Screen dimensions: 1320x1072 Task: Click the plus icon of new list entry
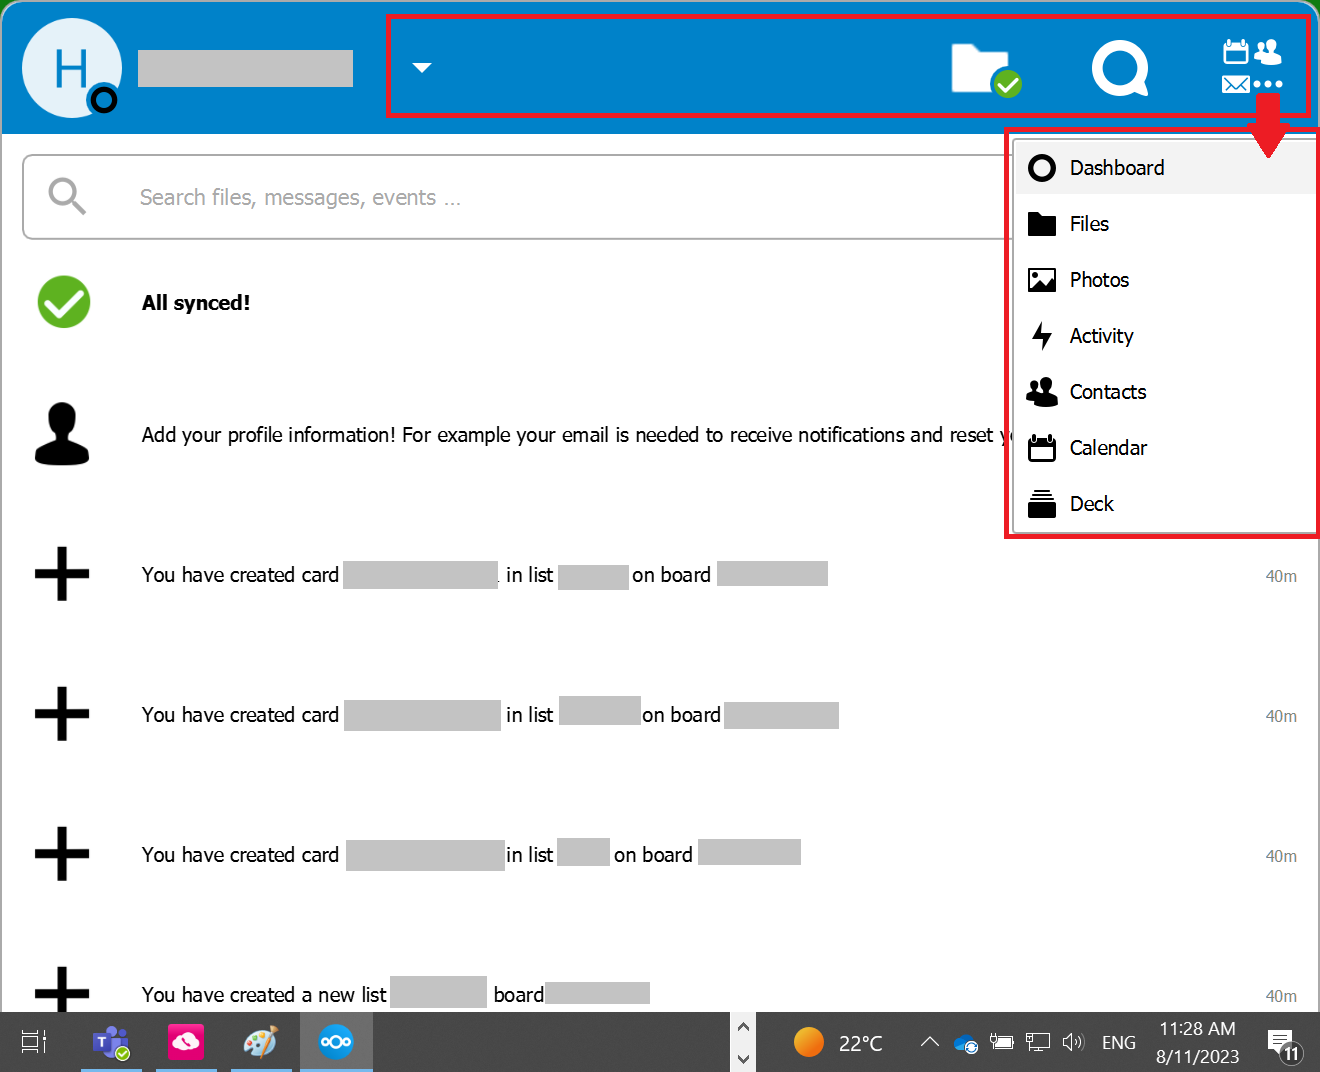tap(62, 990)
